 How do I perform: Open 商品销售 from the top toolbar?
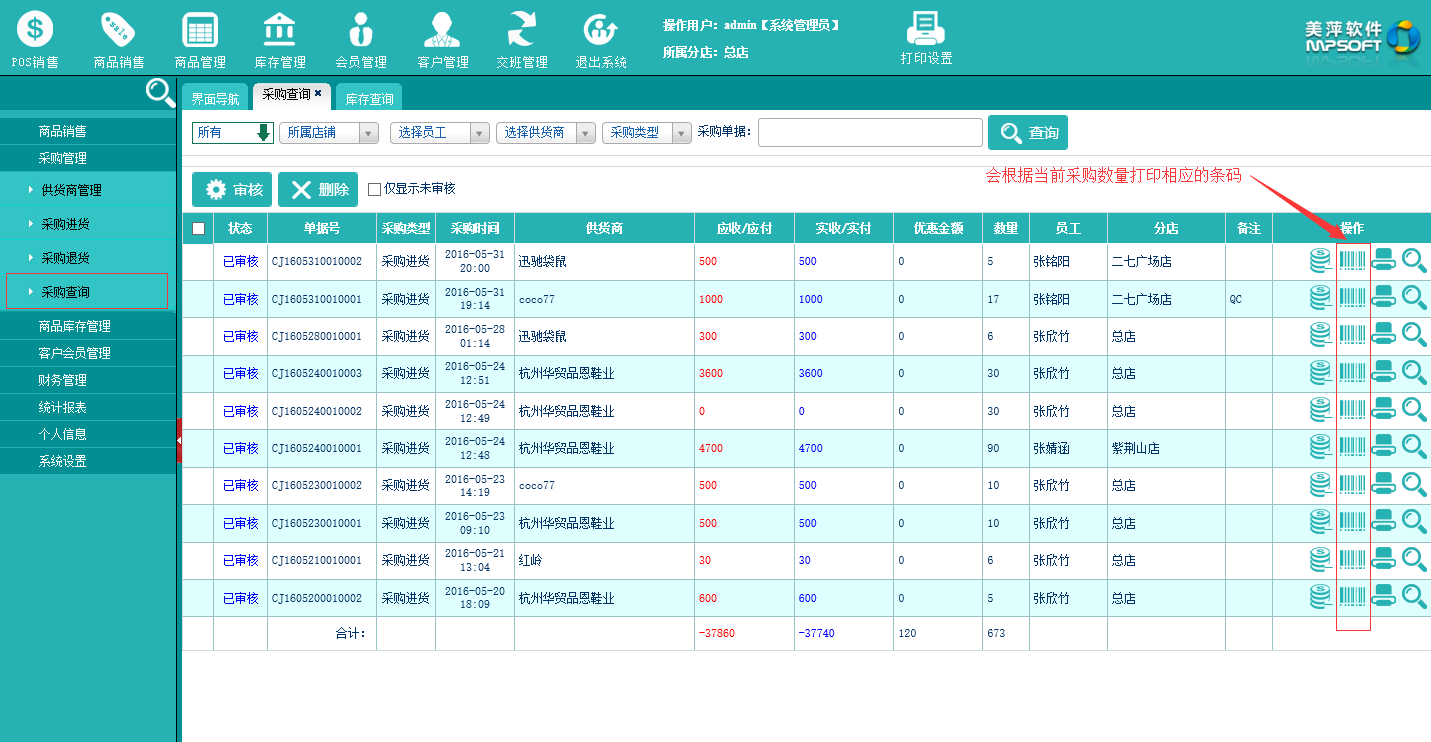point(119,40)
